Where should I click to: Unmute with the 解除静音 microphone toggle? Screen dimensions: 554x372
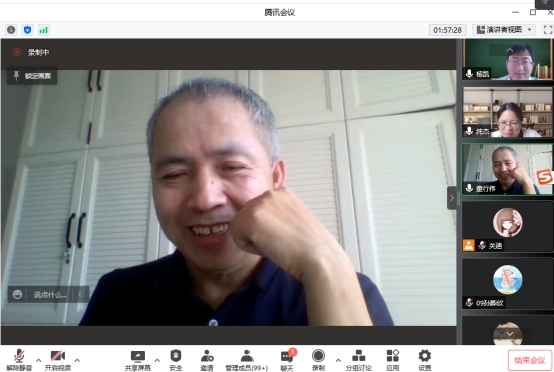click(x=19, y=360)
